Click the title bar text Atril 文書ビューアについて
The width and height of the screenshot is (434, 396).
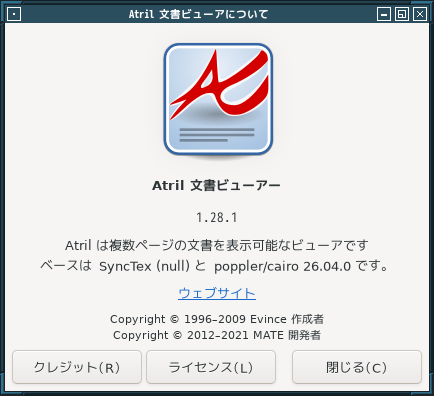point(198,14)
